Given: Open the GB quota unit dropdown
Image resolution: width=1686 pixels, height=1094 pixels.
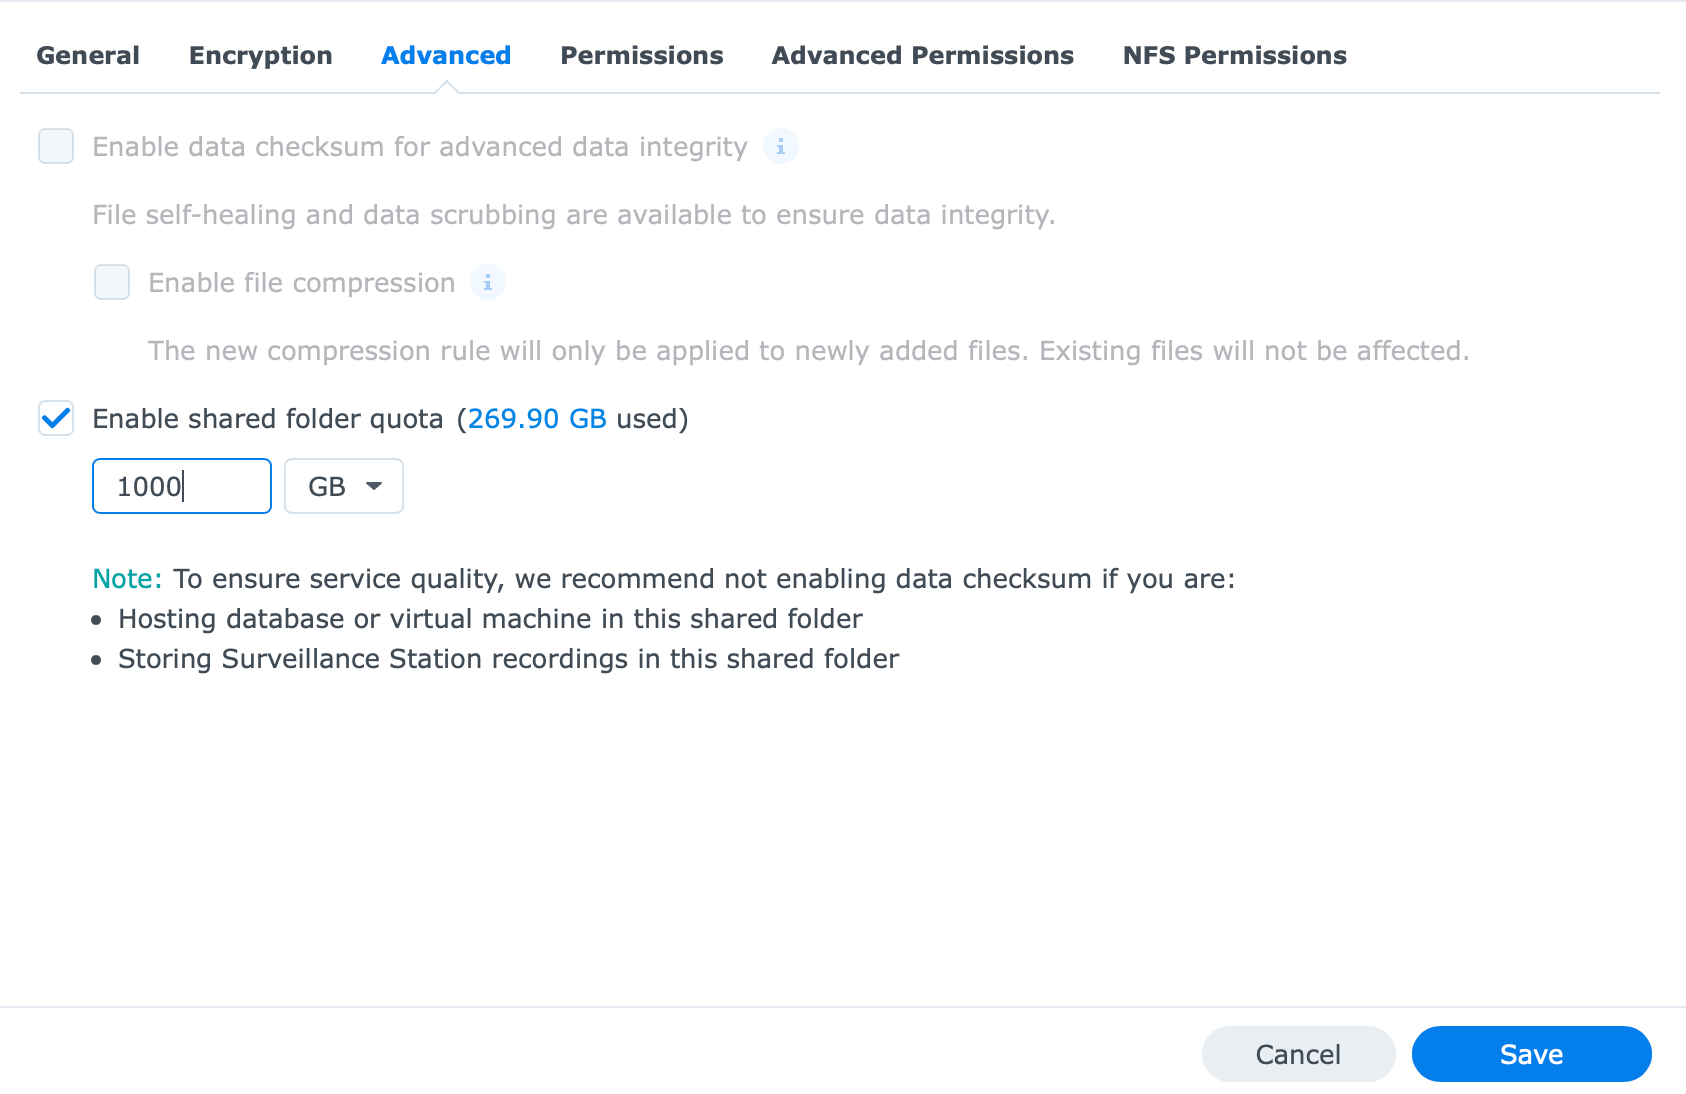Looking at the screenshot, I should coord(344,486).
